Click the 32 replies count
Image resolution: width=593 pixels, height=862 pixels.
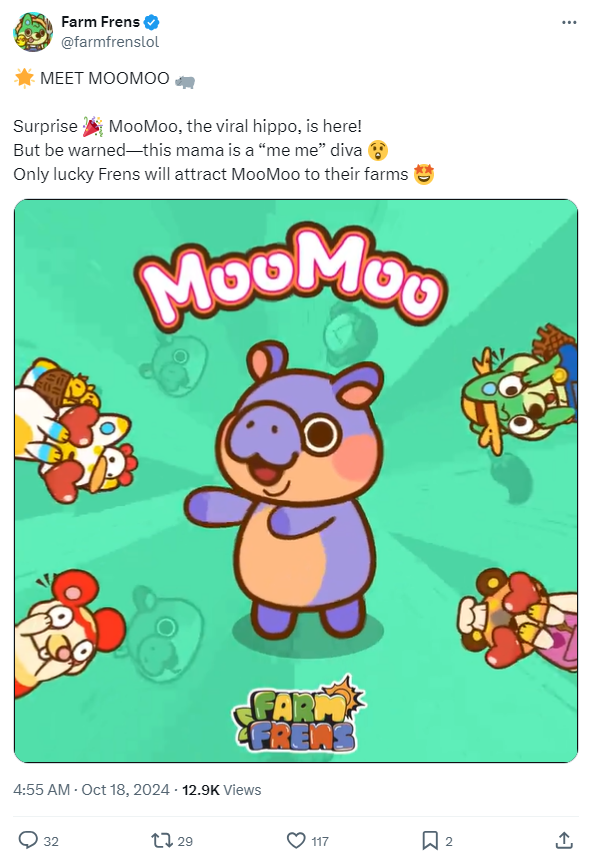tap(51, 841)
